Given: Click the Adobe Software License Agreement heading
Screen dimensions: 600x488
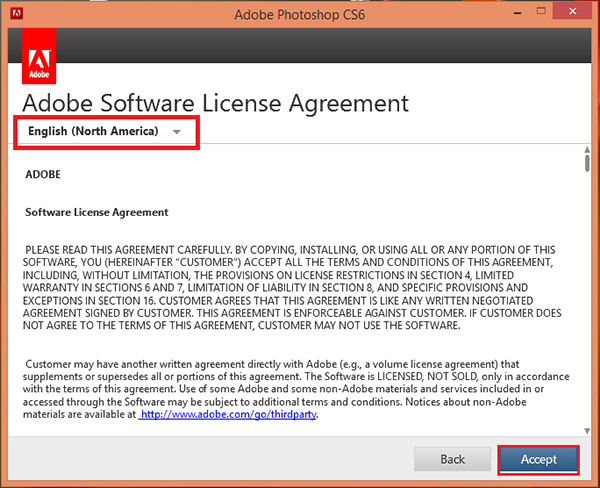Looking at the screenshot, I should (215, 102).
